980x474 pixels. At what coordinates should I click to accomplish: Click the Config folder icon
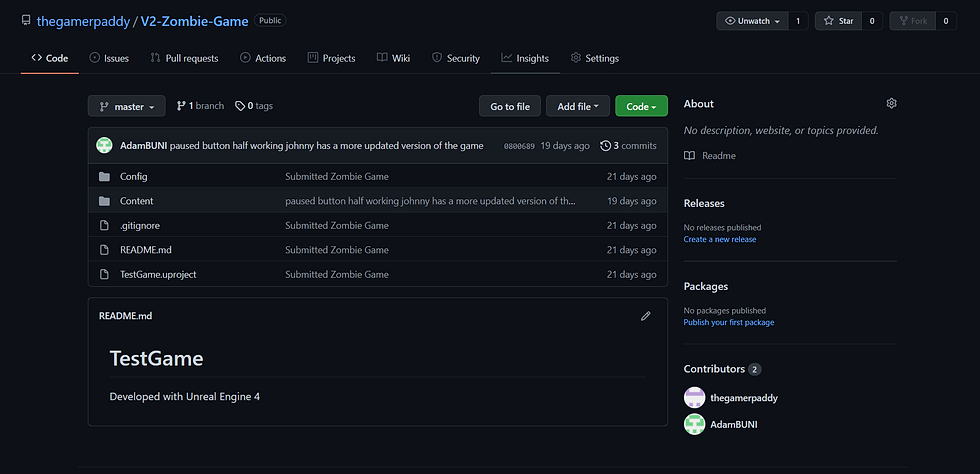104,176
